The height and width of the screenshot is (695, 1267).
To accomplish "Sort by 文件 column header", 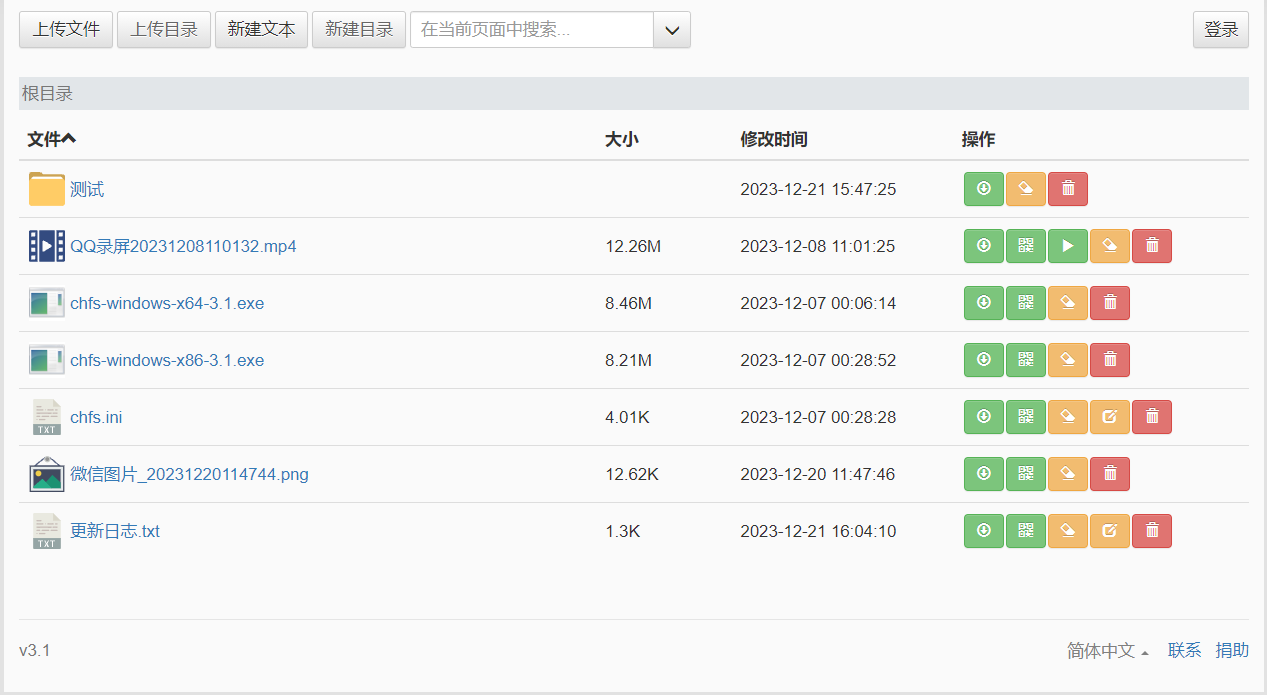I will (51, 139).
